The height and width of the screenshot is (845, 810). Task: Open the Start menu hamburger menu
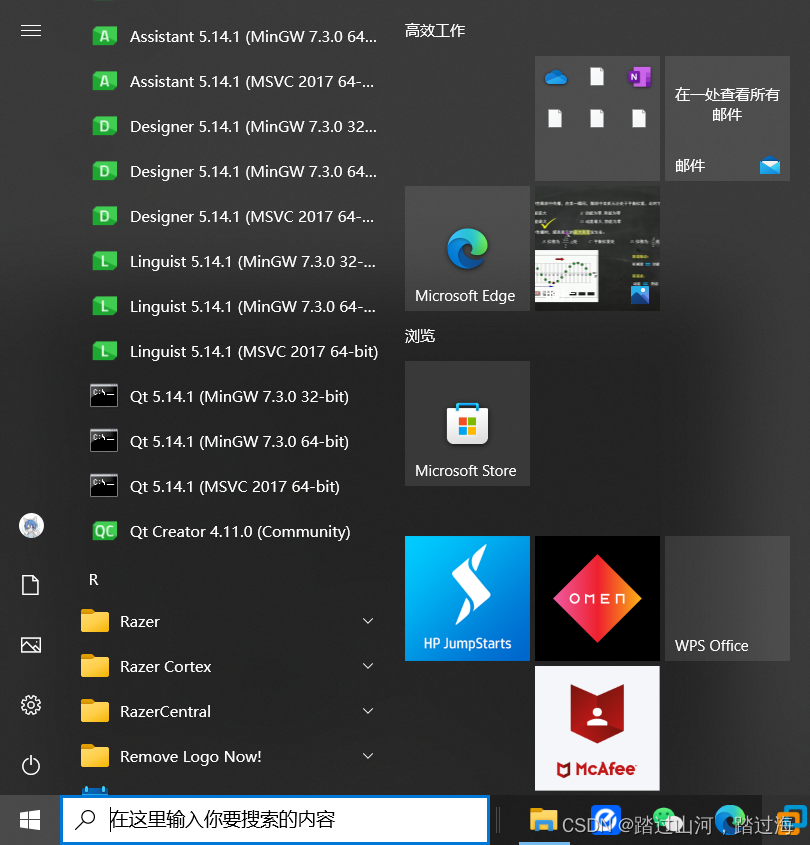pyautogui.click(x=30, y=30)
